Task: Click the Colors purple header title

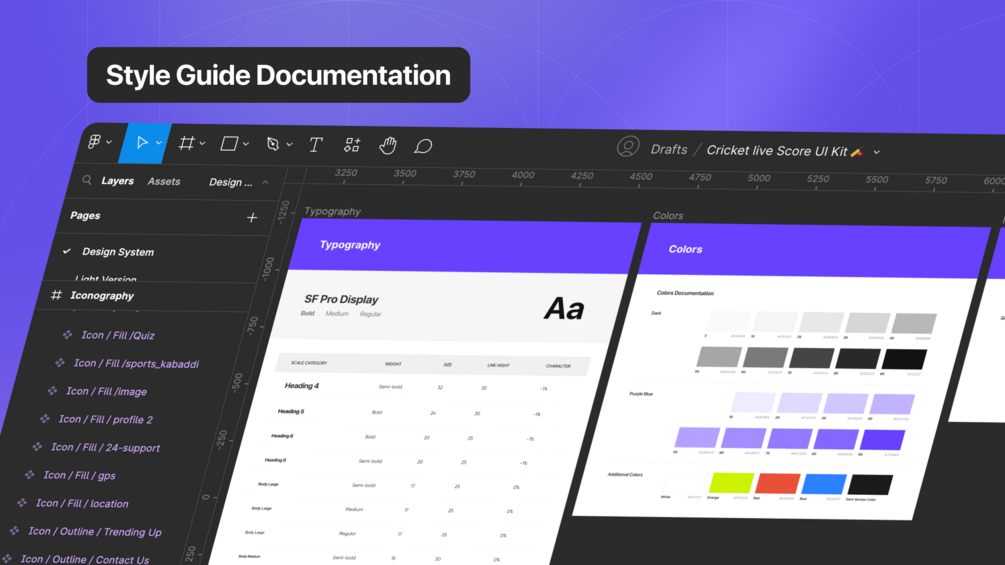Action: 685,249
